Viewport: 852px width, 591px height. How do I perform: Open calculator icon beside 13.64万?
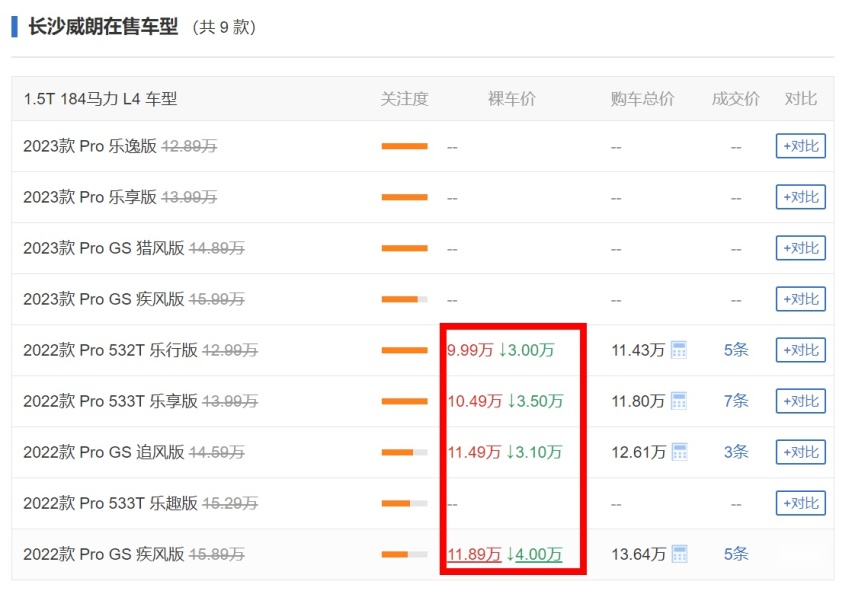coord(679,554)
